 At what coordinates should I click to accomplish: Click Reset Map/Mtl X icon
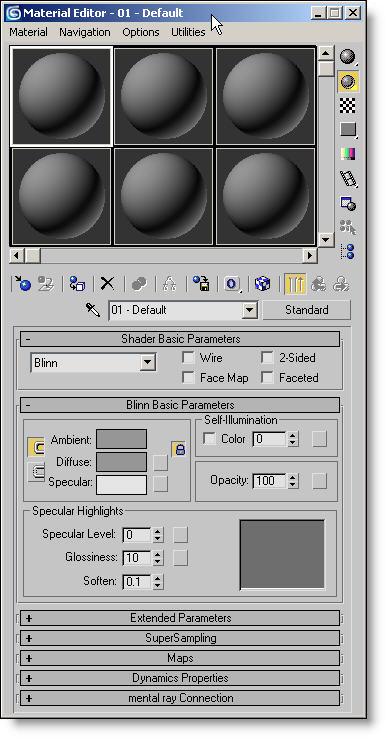pos(108,284)
